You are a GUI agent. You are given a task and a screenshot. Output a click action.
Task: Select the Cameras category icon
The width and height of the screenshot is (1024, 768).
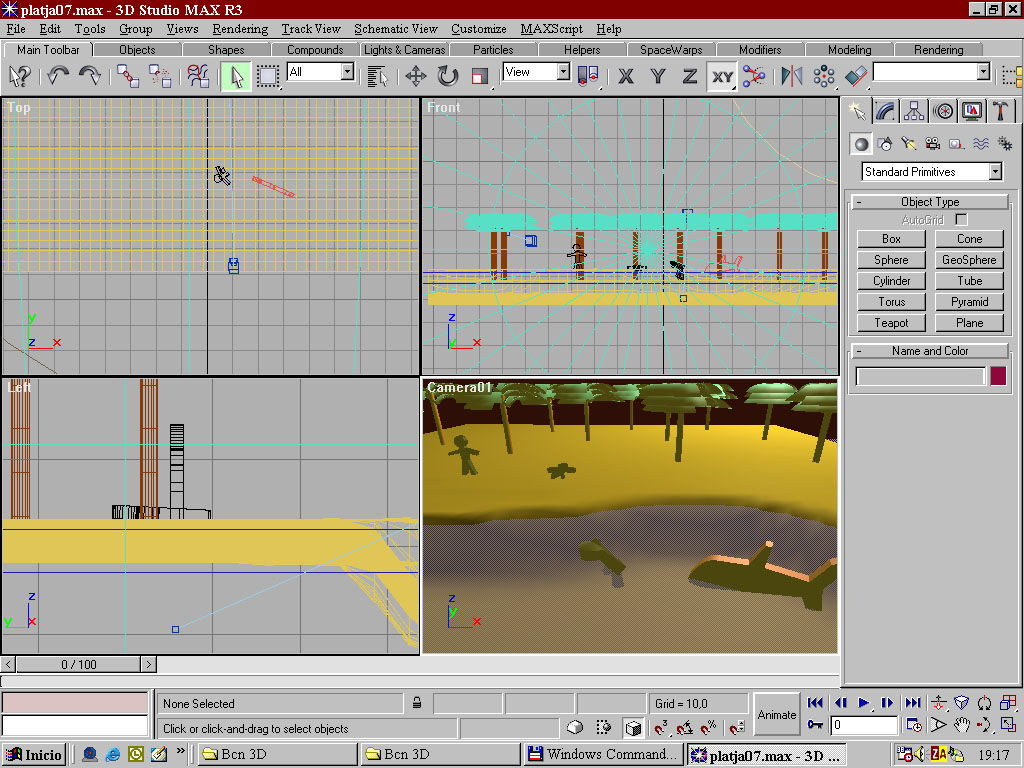[x=932, y=144]
